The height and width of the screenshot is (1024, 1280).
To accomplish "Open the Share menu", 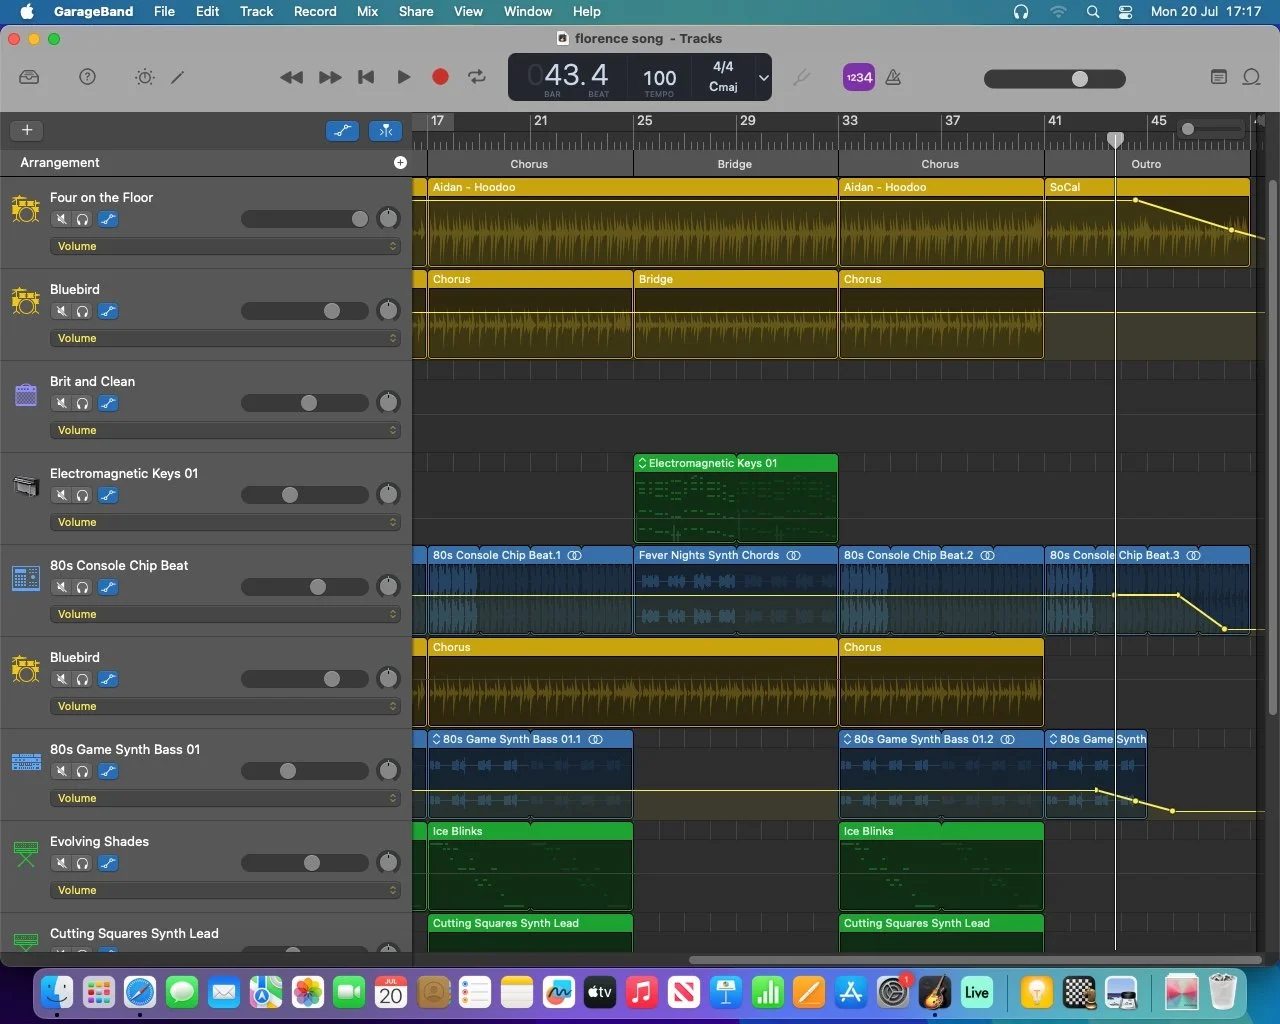I will (x=416, y=12).
